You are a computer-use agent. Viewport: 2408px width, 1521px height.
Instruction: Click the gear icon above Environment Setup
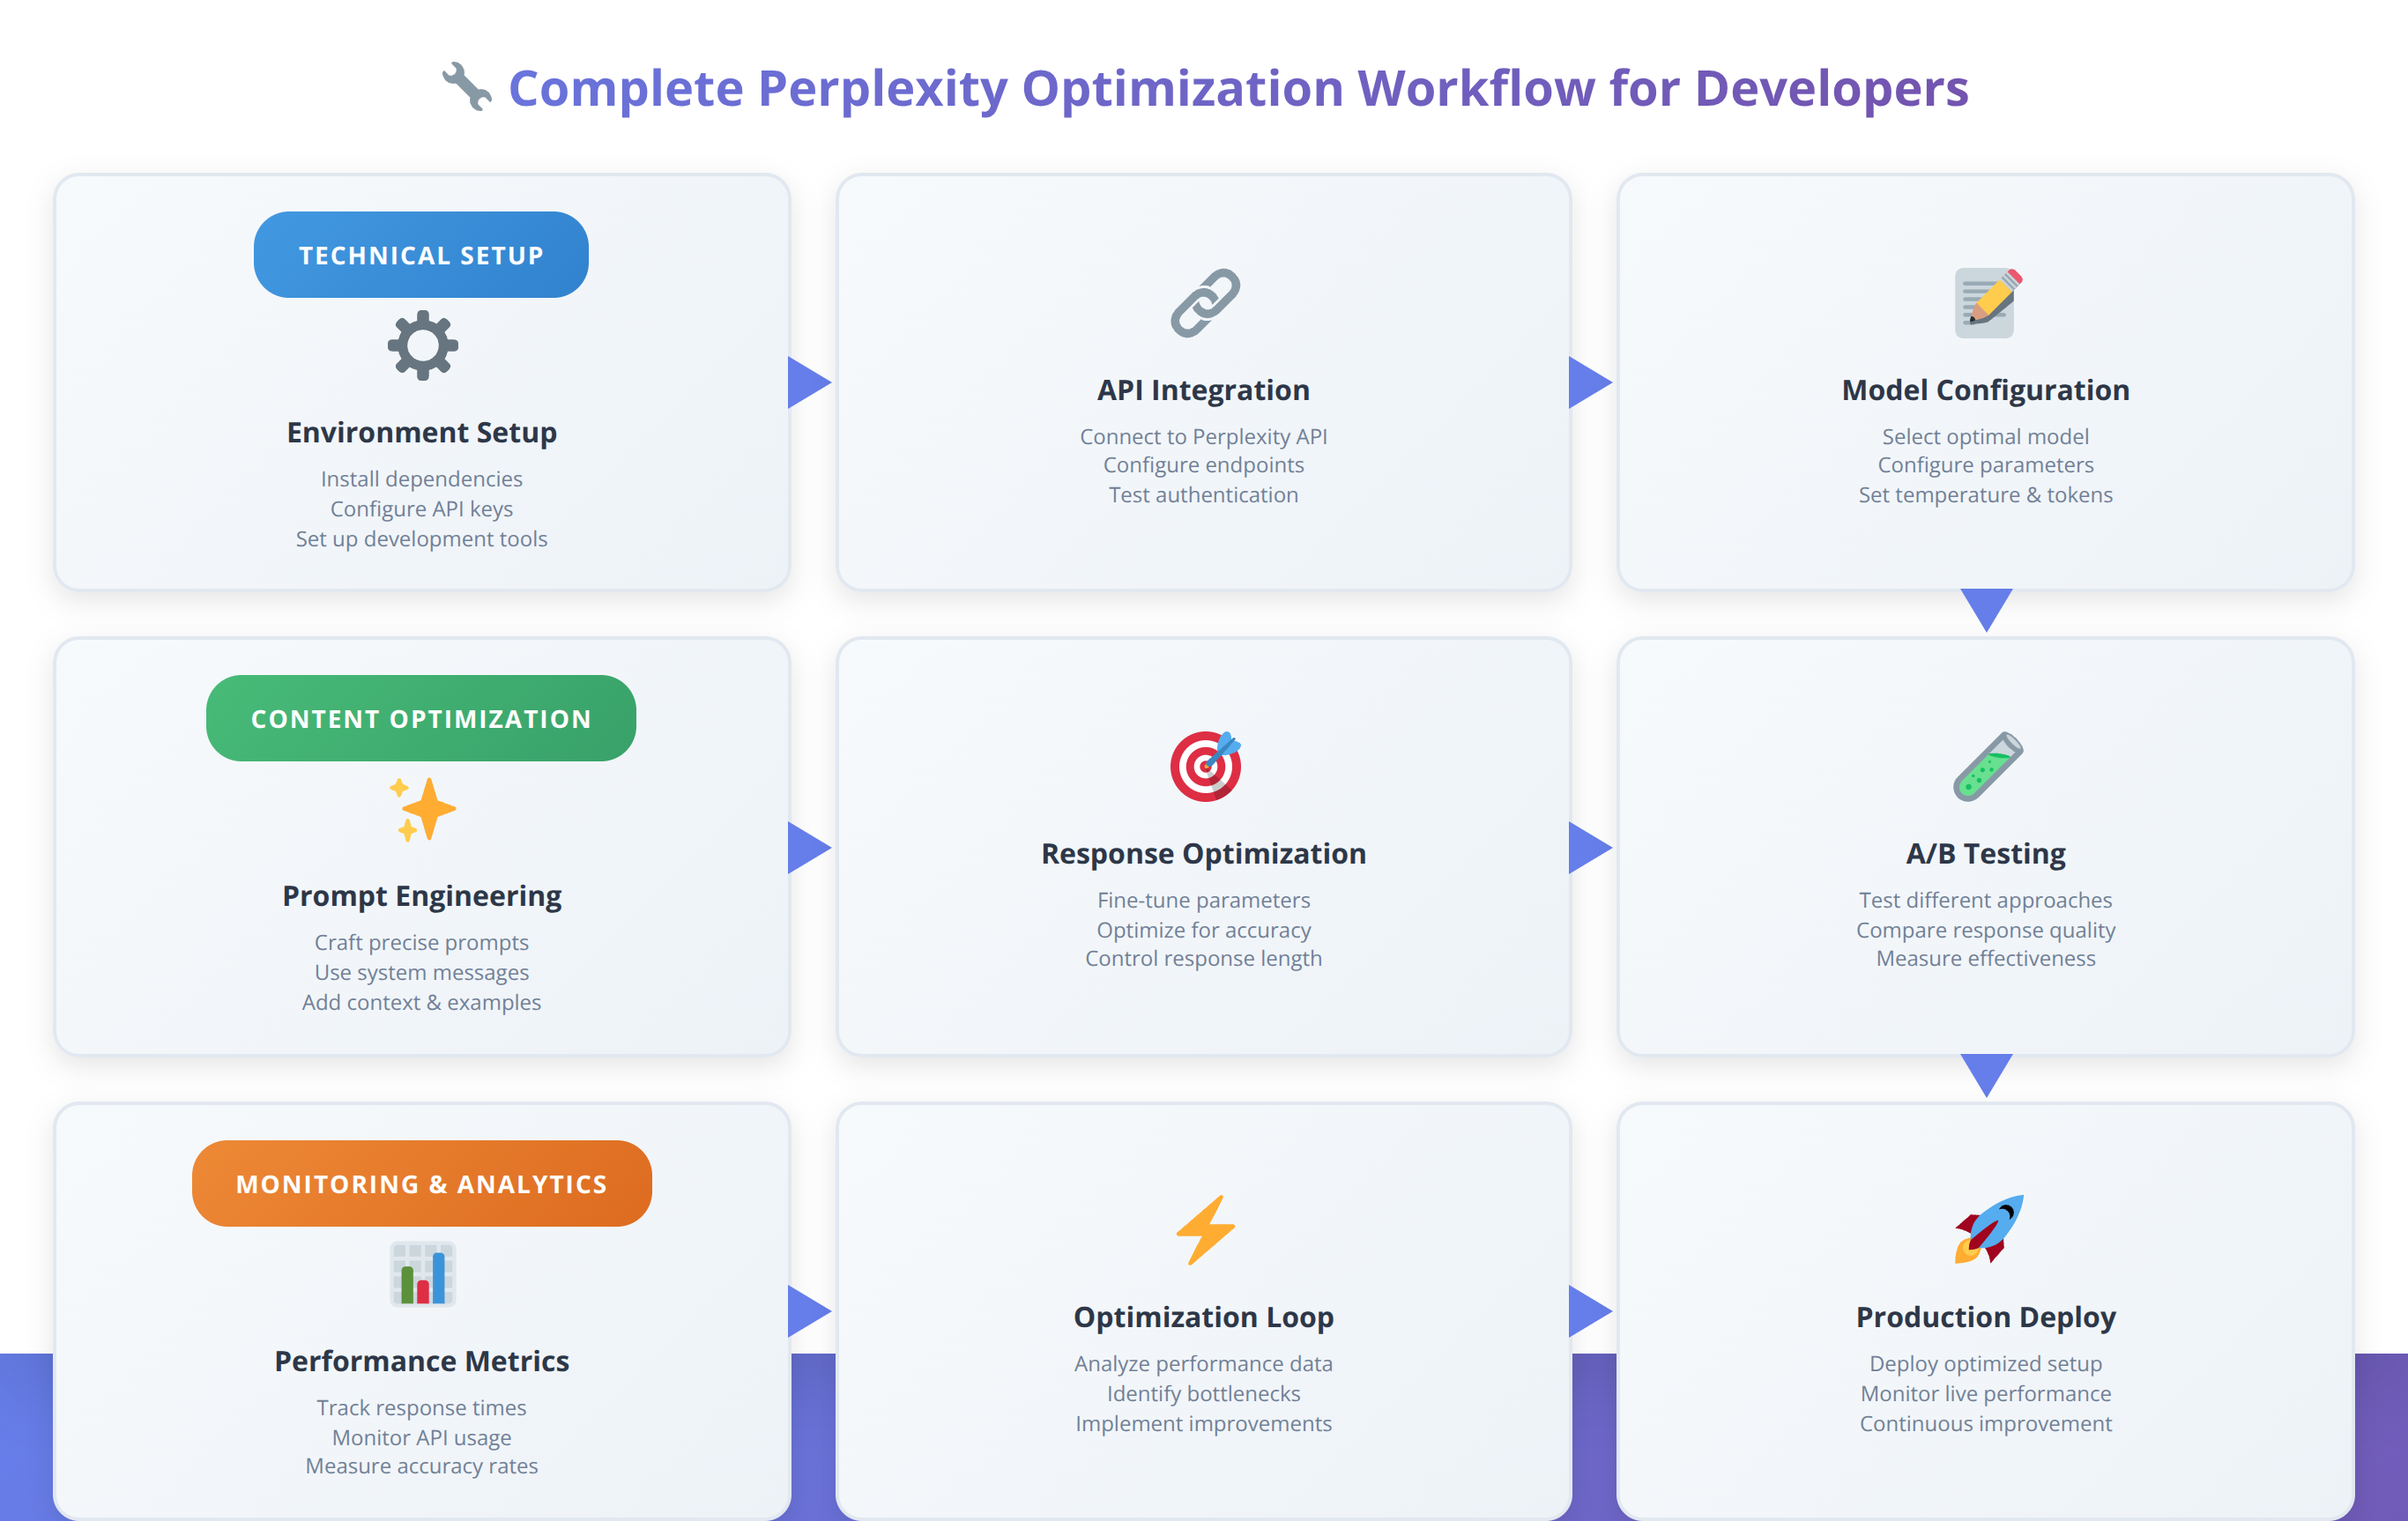(422, 345)
